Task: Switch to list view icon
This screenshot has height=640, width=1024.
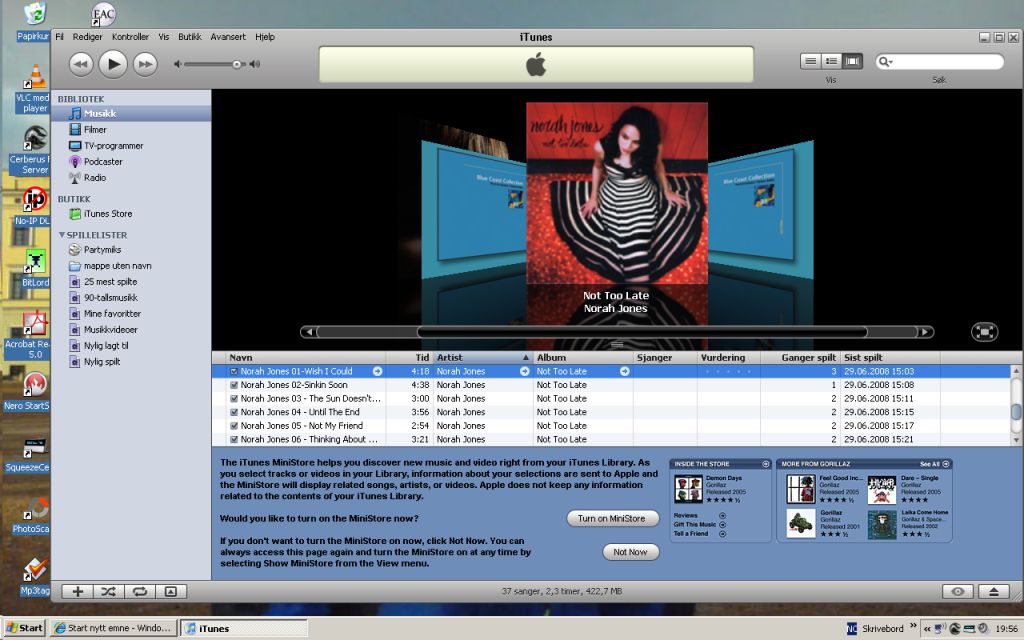Action: pyautogui.click(x=810, y=61)
